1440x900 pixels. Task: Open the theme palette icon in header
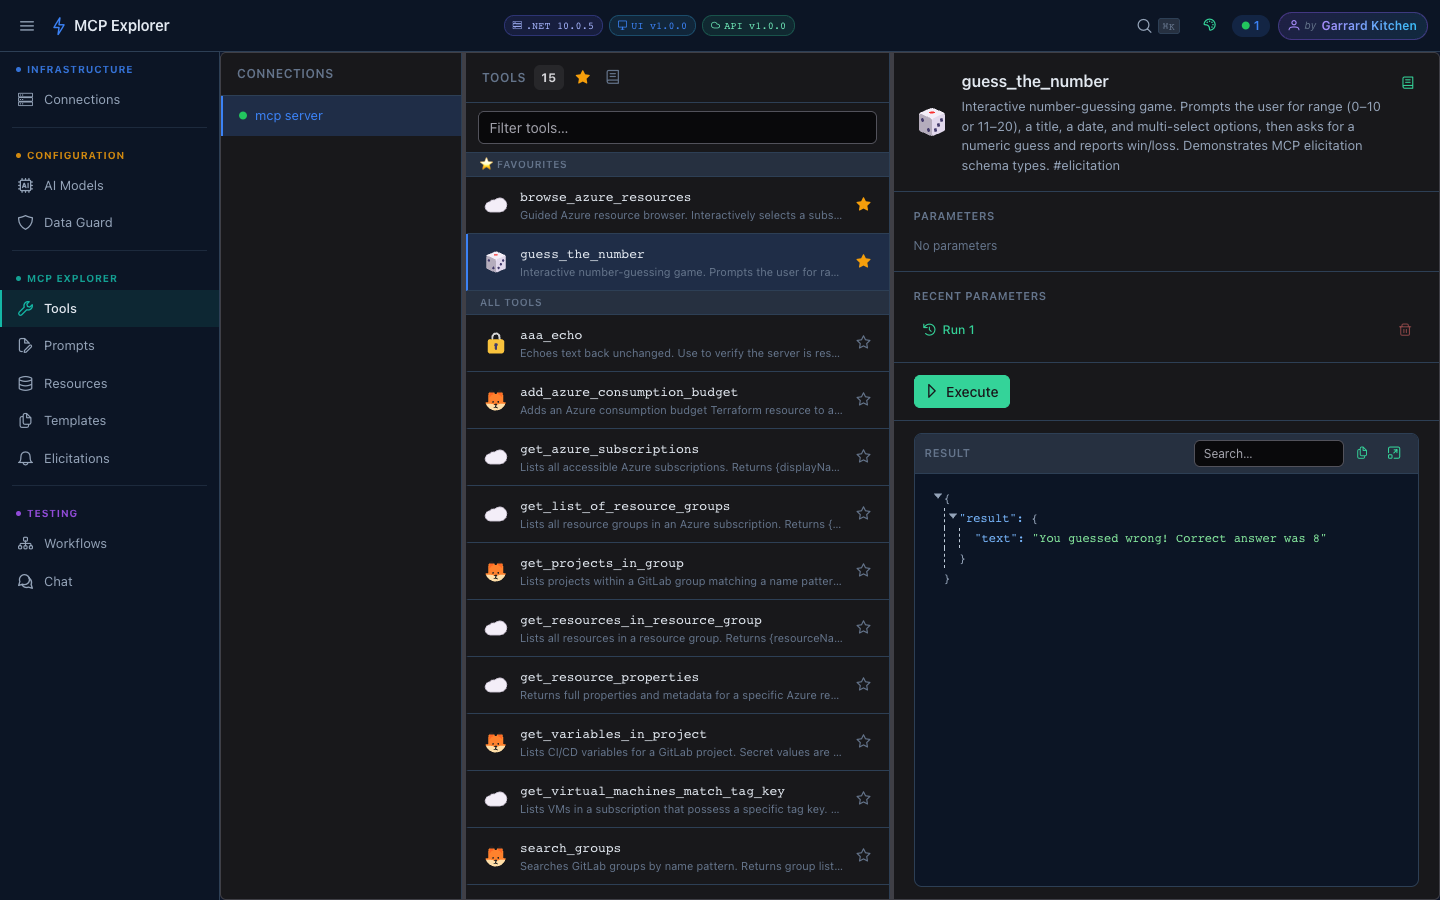[1209, 25]
